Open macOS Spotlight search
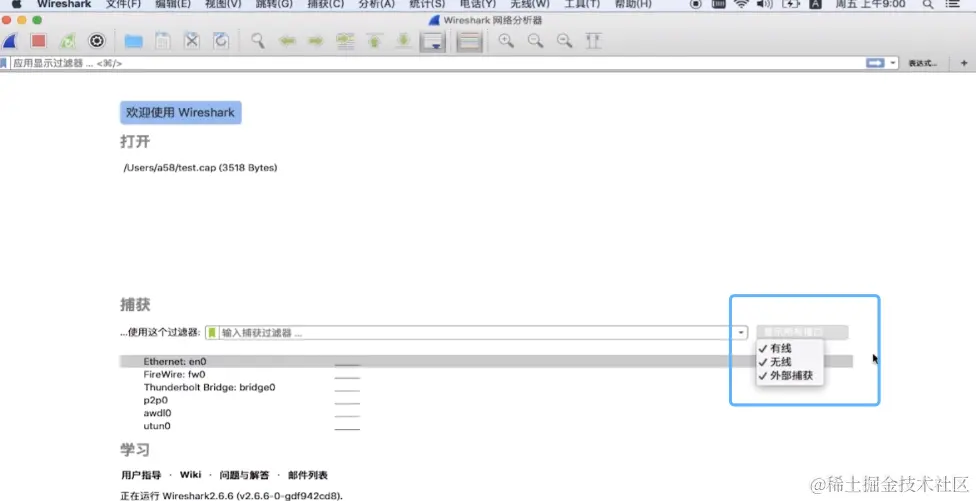976x501 pixels. click(927, 4)
